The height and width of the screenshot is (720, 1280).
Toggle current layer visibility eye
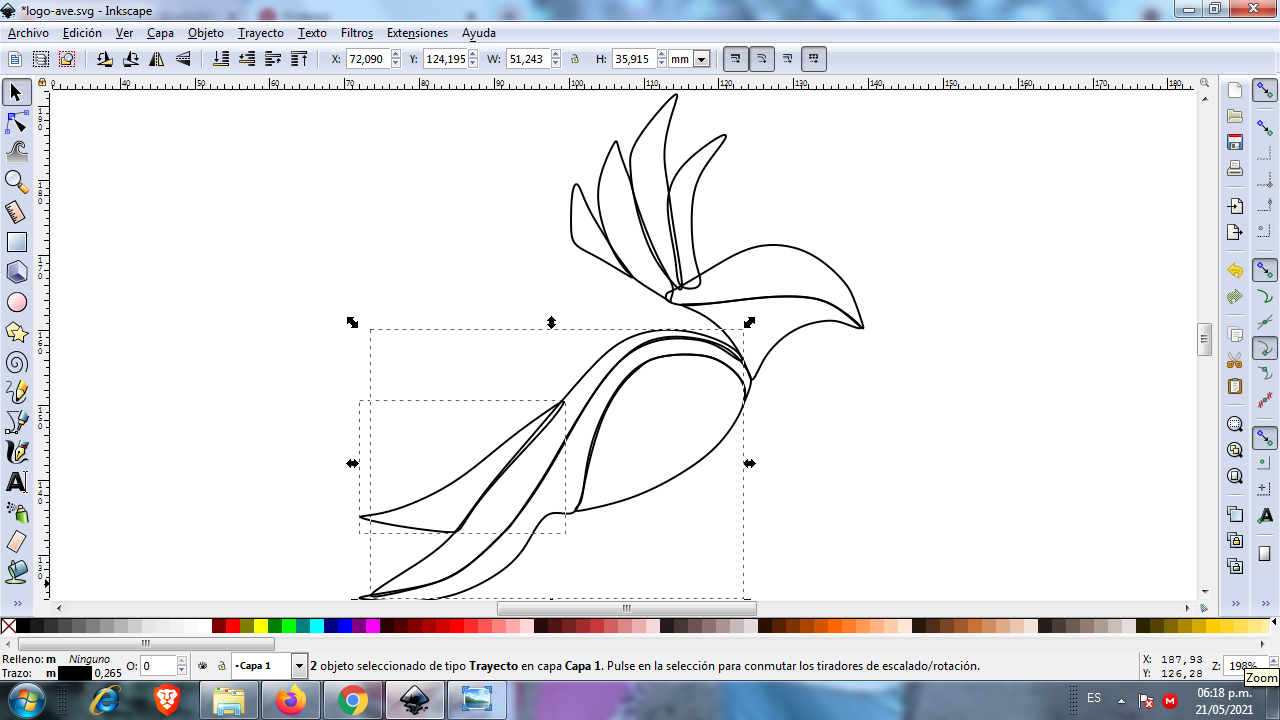203,665
